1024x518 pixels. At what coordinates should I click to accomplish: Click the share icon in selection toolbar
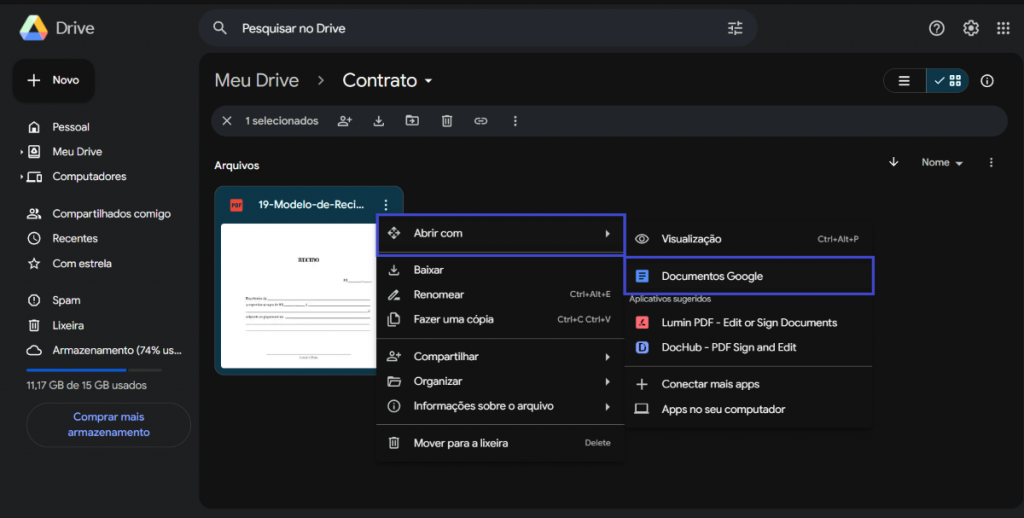pos(345,121)
